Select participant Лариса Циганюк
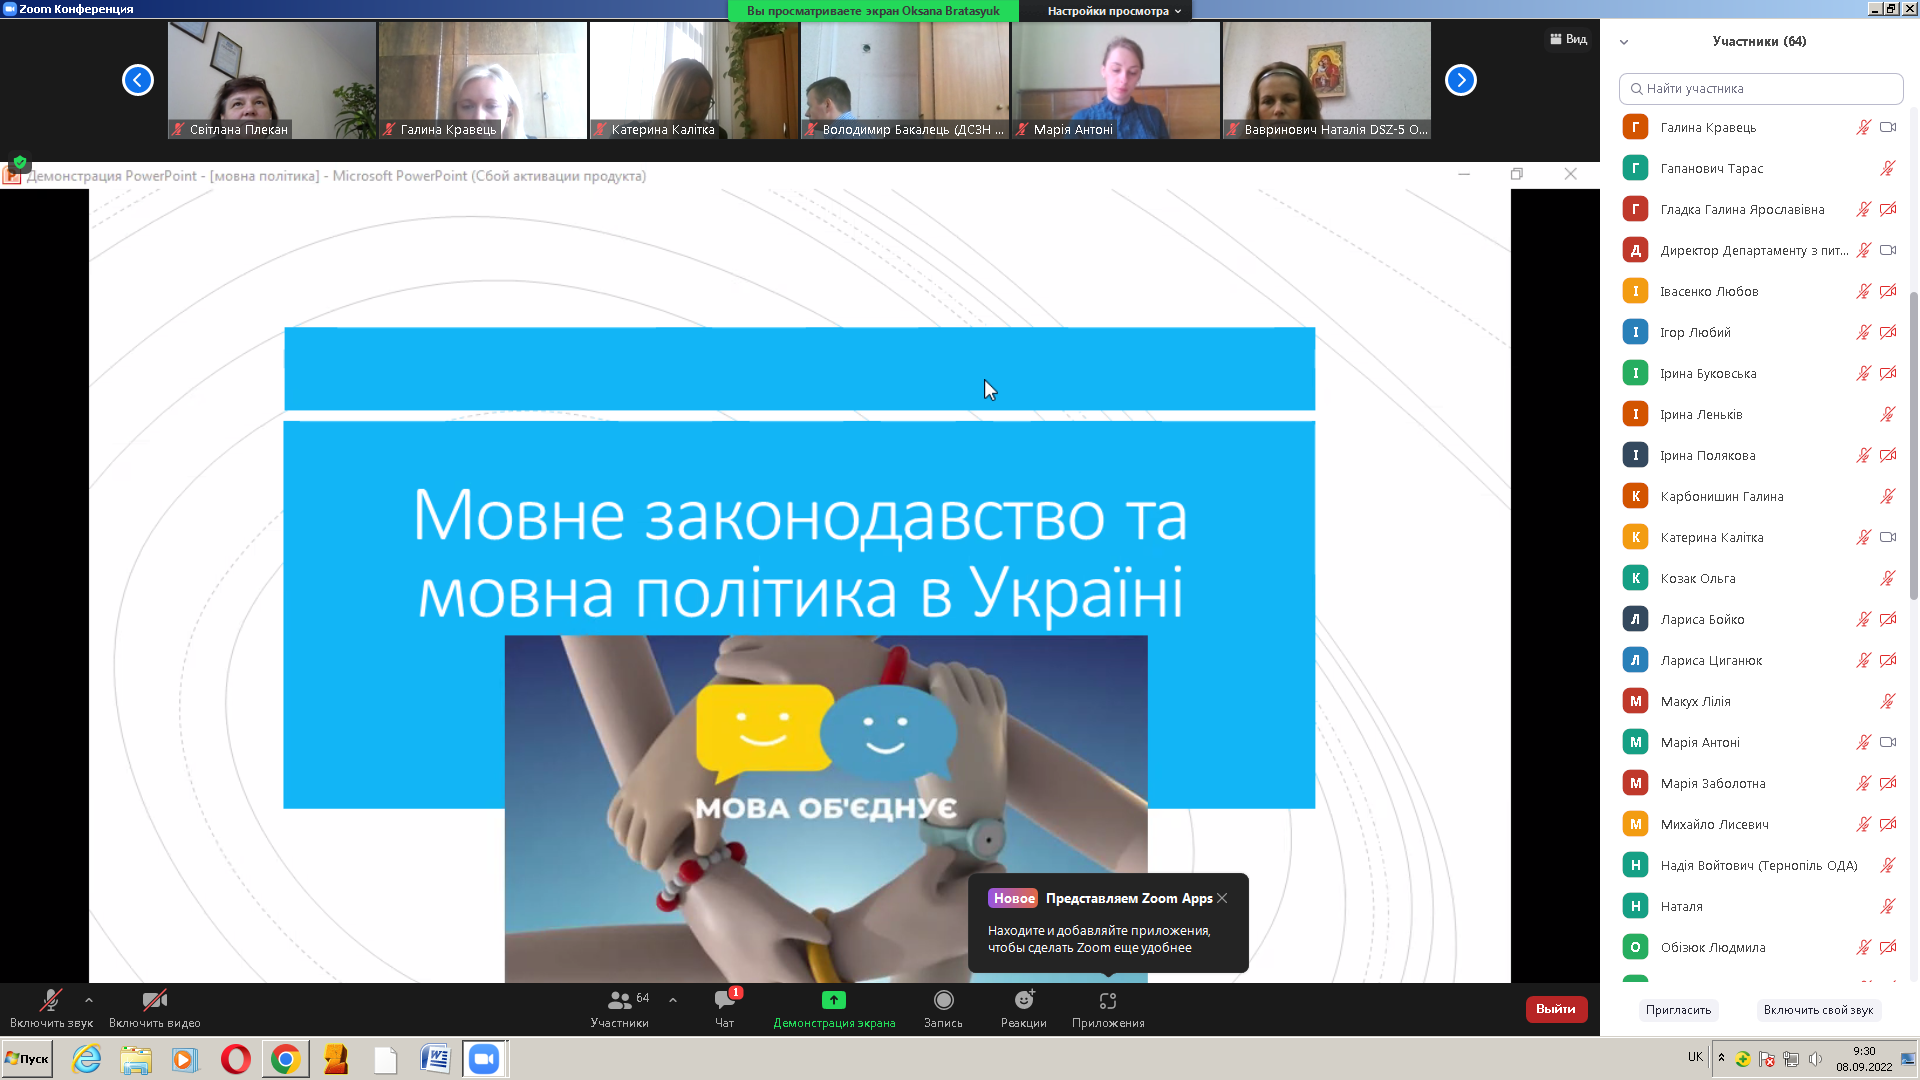This screenshot has height=1080, width=1920. (1760, 661)
